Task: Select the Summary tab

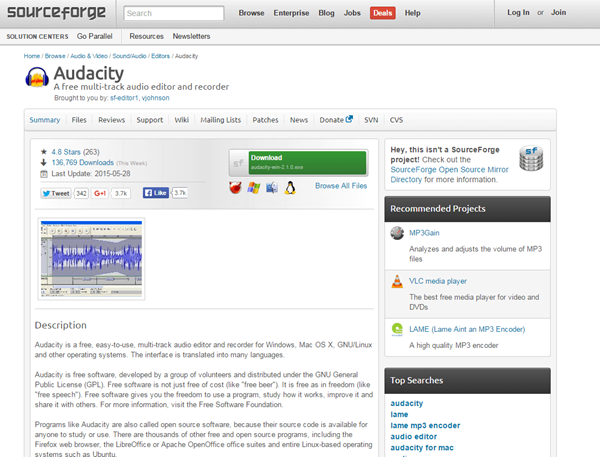Action: (45, 120)
